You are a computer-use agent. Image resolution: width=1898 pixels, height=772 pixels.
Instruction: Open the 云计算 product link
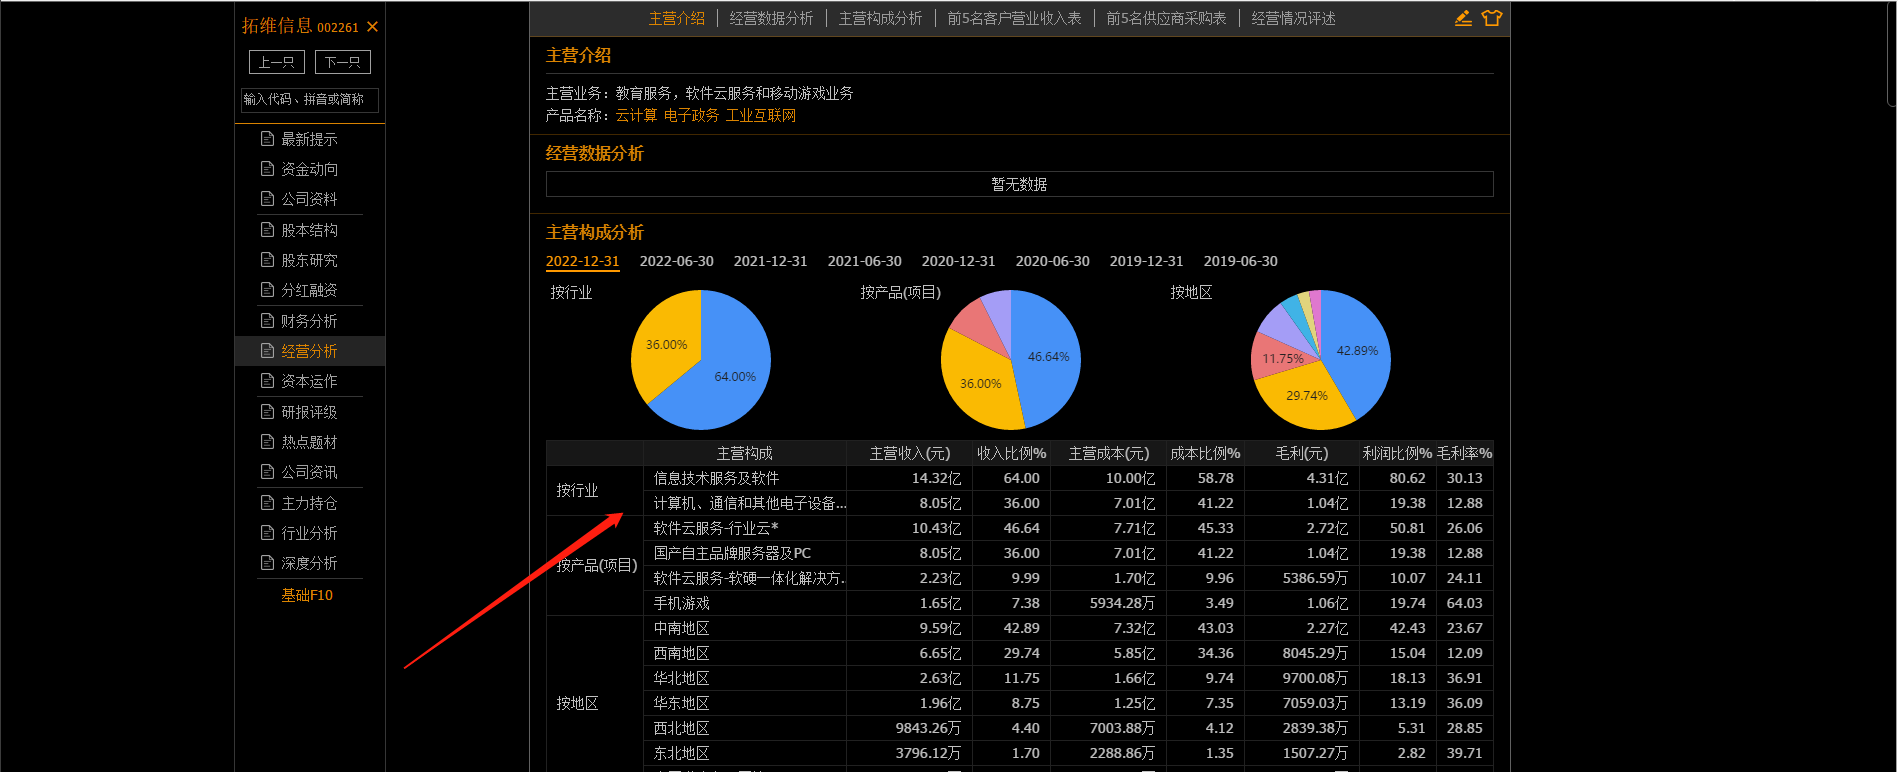pos(636,115)
